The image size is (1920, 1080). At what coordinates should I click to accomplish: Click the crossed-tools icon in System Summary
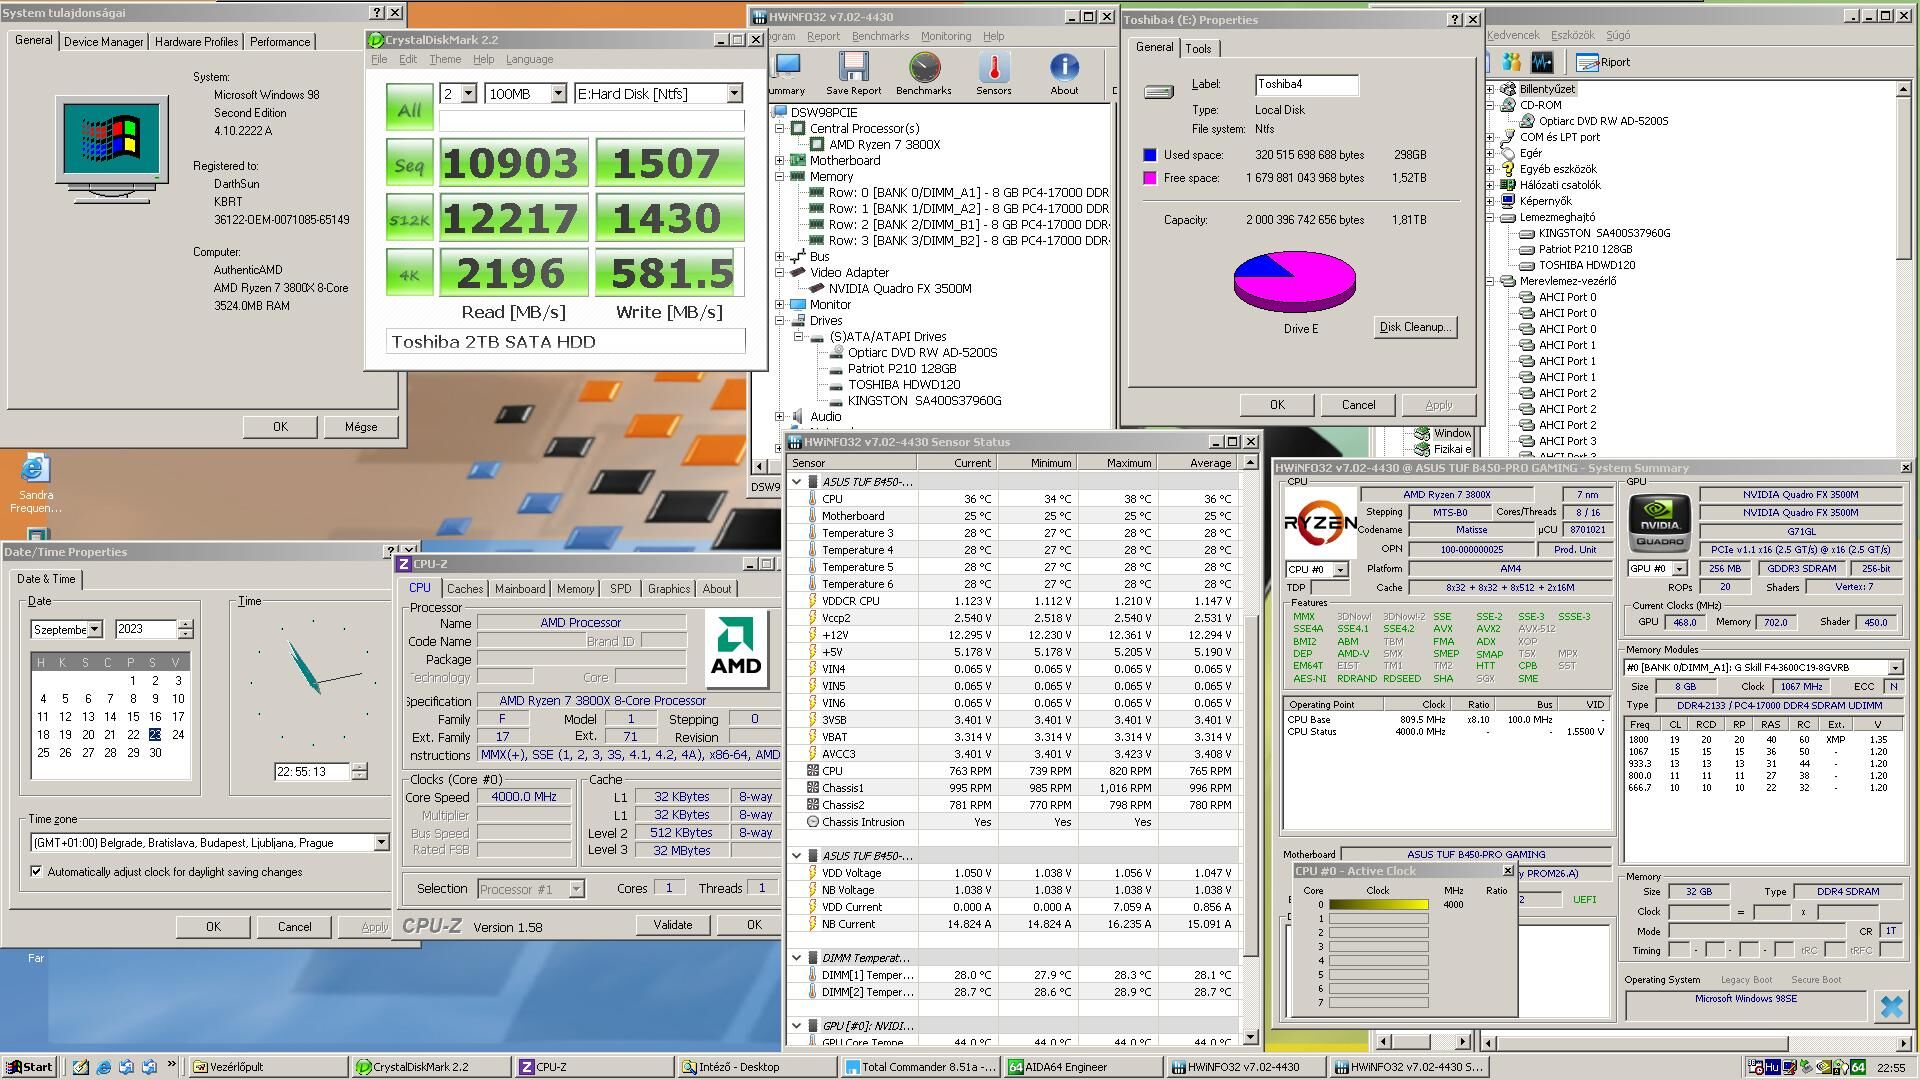1890,1006
